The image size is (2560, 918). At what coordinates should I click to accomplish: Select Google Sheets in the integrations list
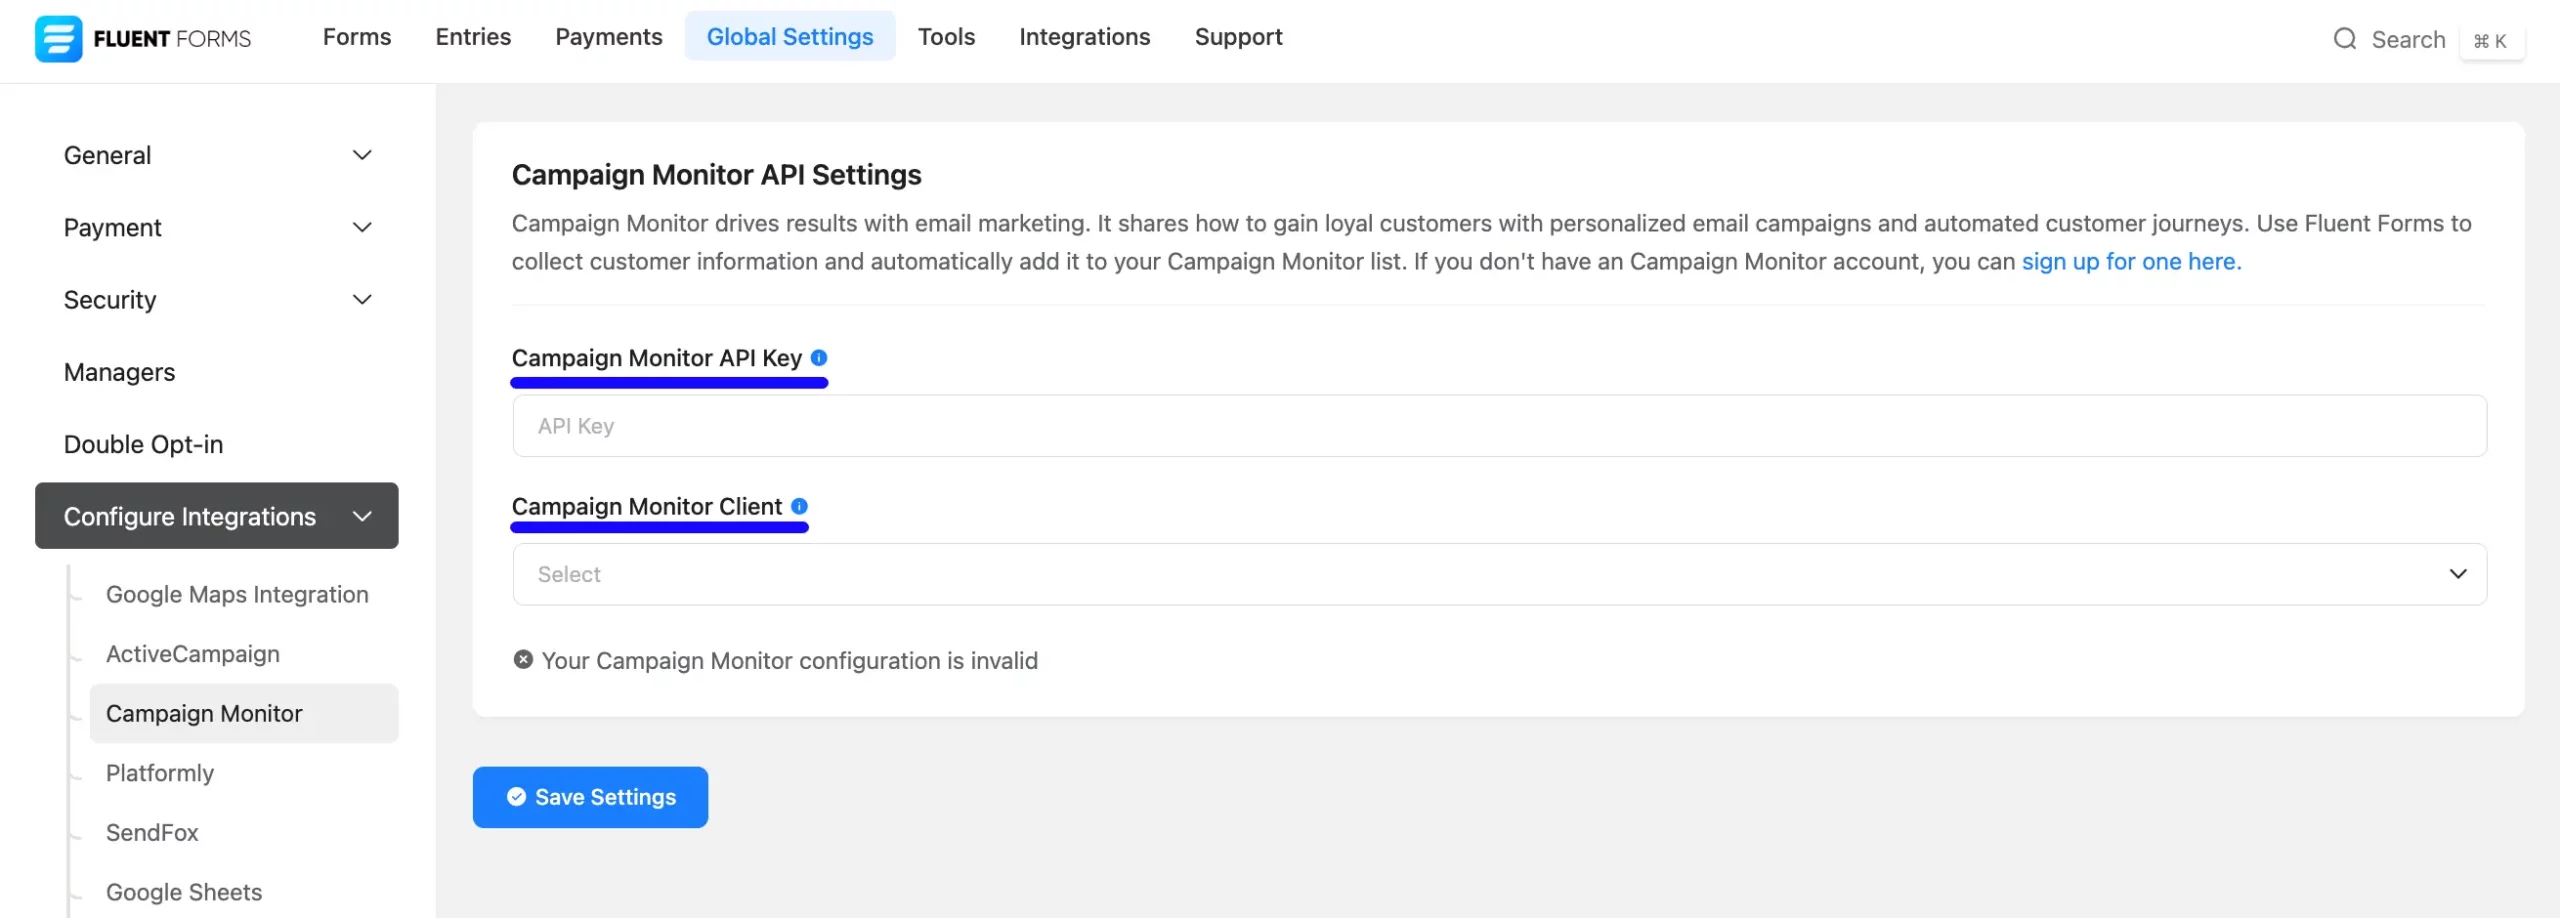[x=183, y=891]
